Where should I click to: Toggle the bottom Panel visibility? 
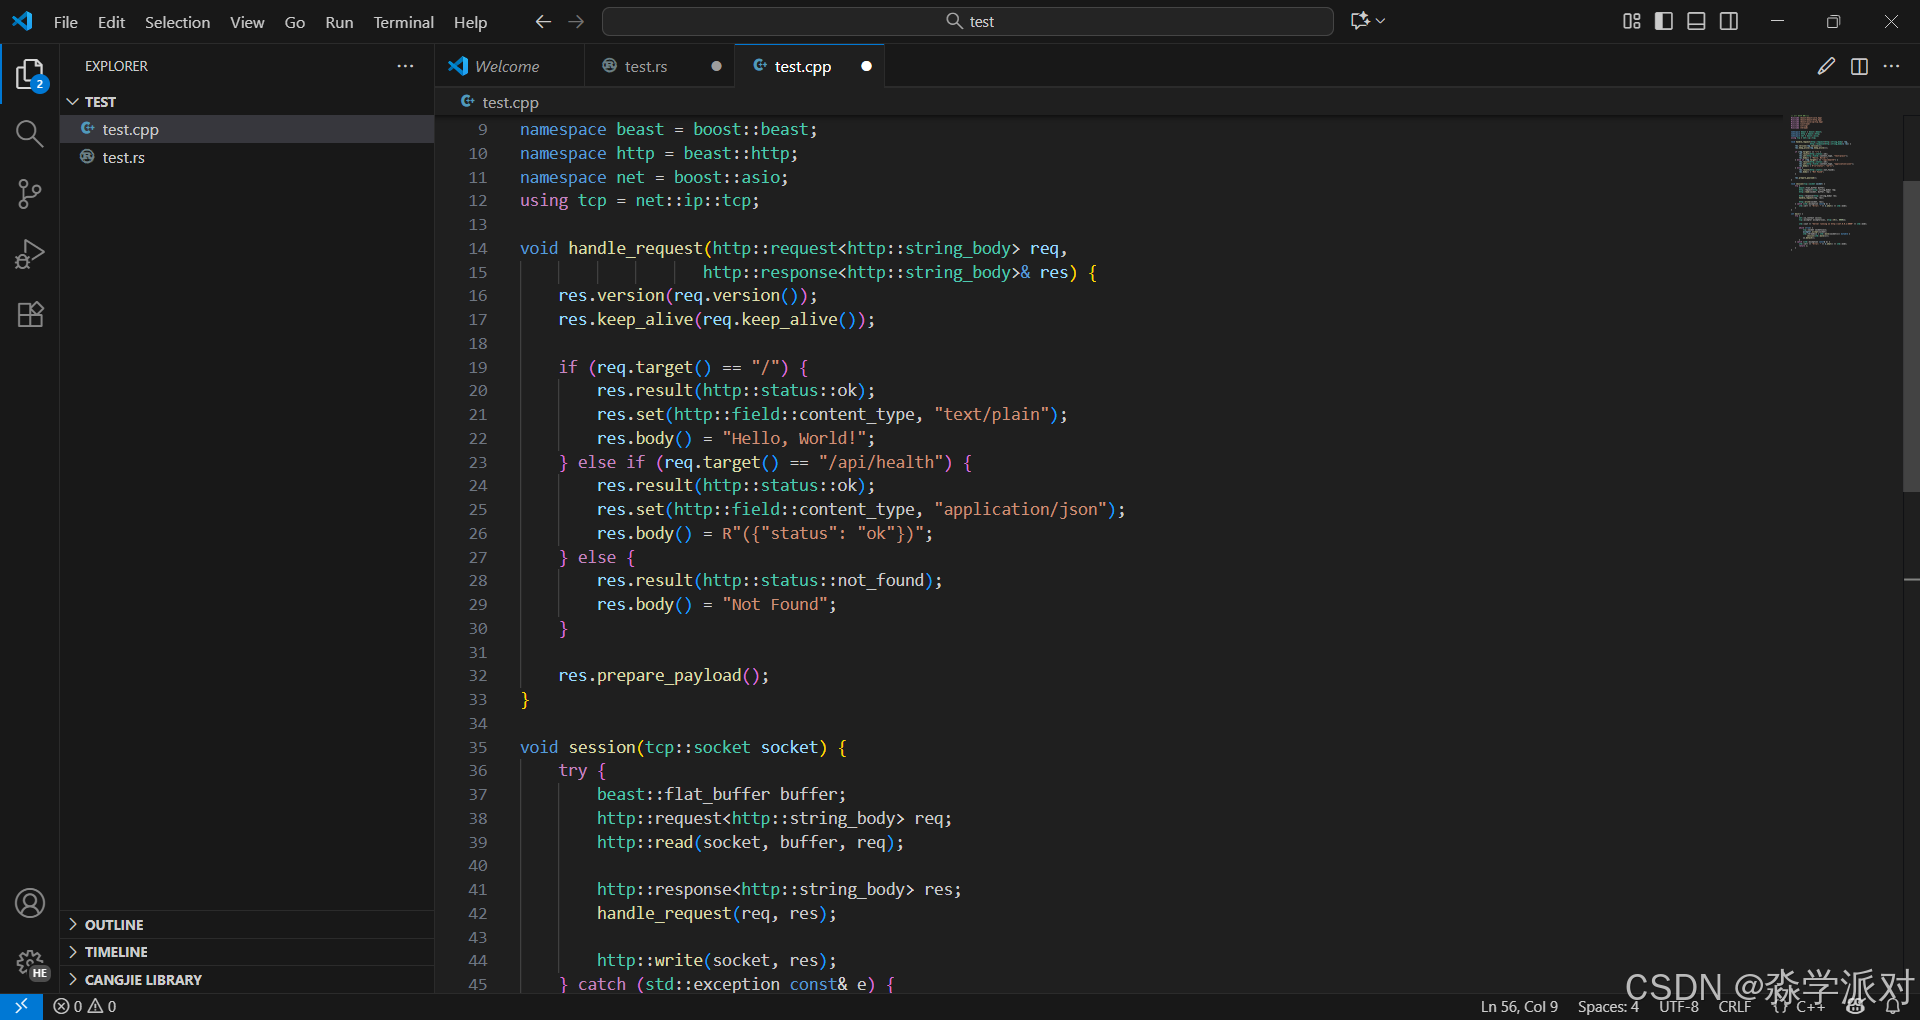1696,21
